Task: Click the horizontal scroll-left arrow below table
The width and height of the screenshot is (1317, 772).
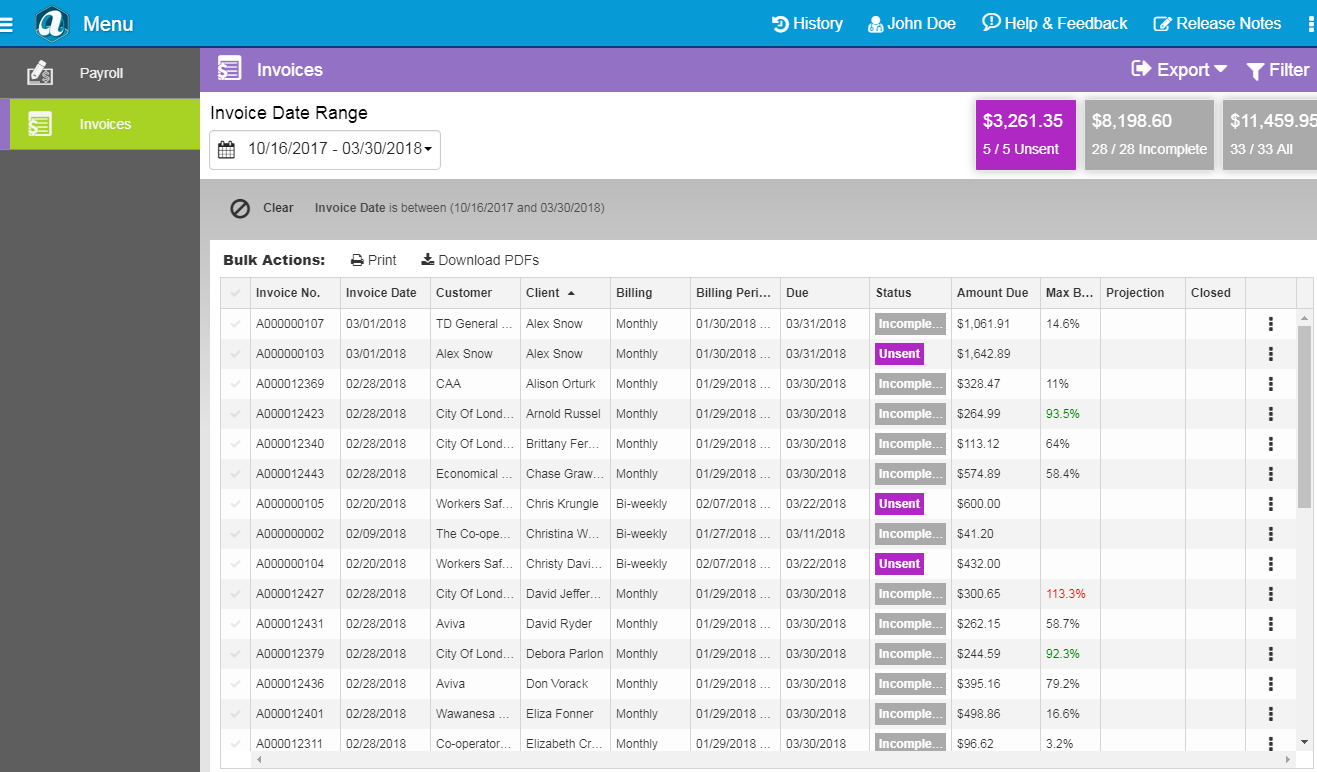Action: coord(259,759)
